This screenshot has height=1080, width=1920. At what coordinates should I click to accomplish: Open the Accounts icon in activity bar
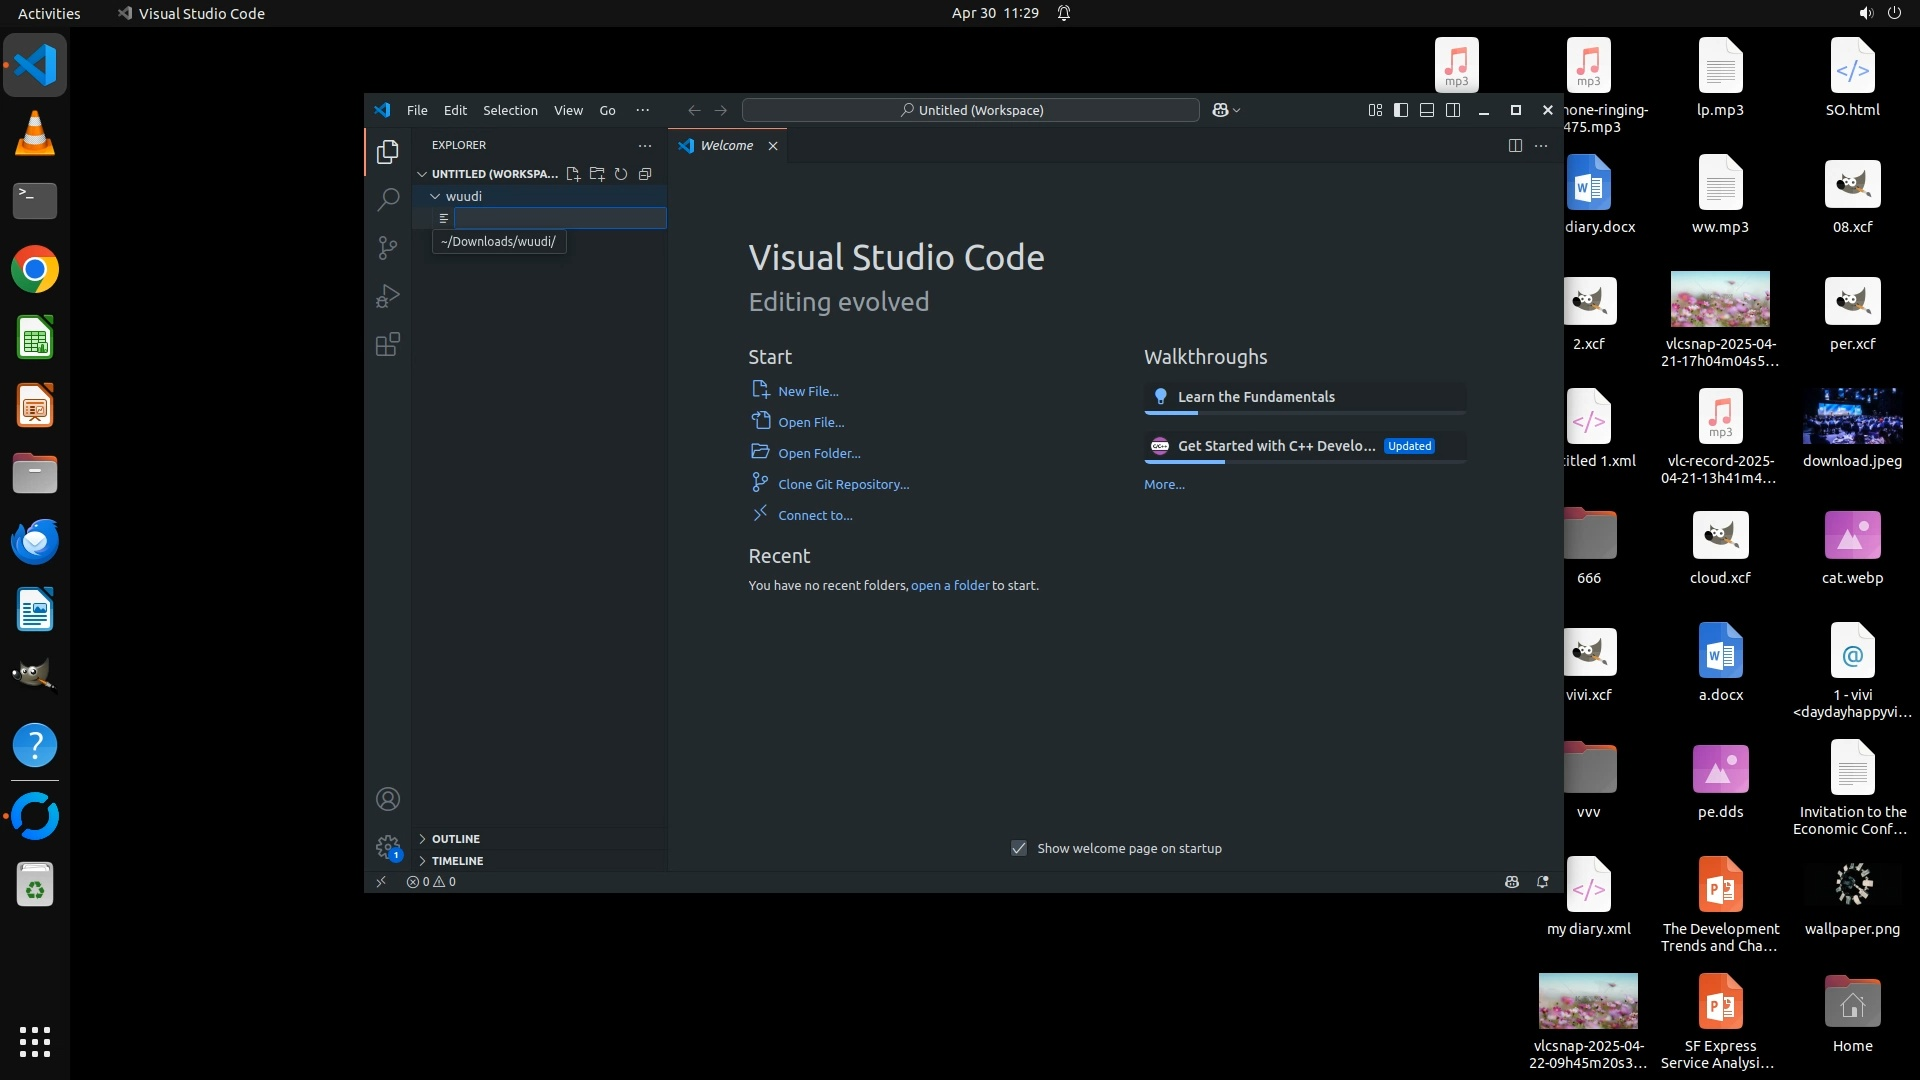388,799
